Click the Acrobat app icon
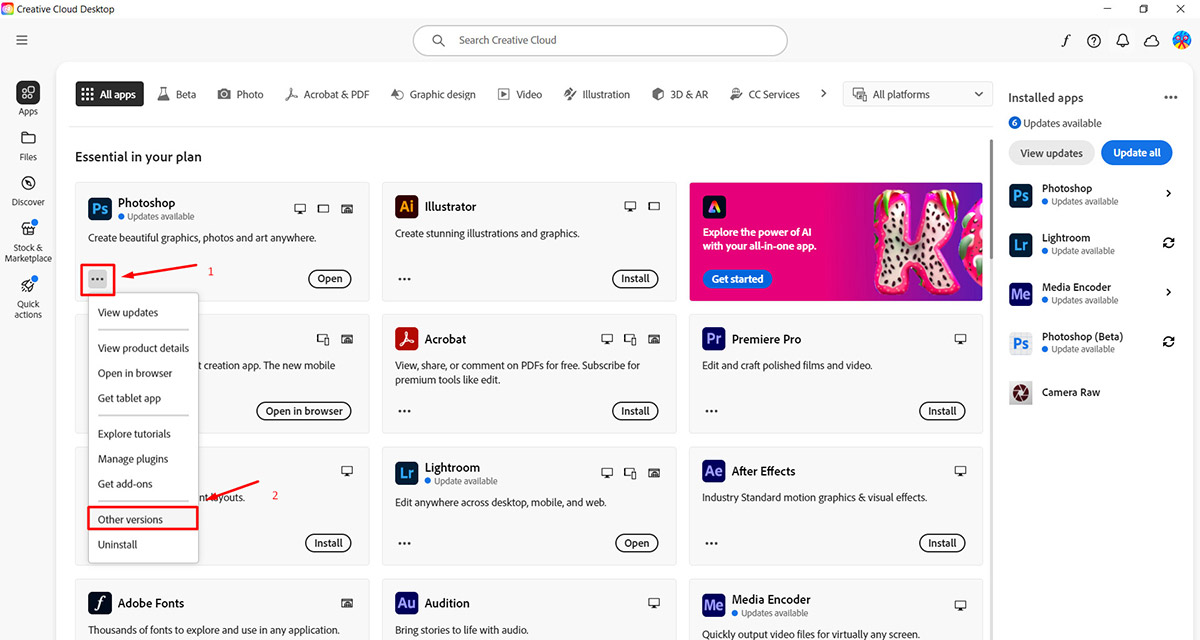The image size is (1200, 640). point(406,339)
